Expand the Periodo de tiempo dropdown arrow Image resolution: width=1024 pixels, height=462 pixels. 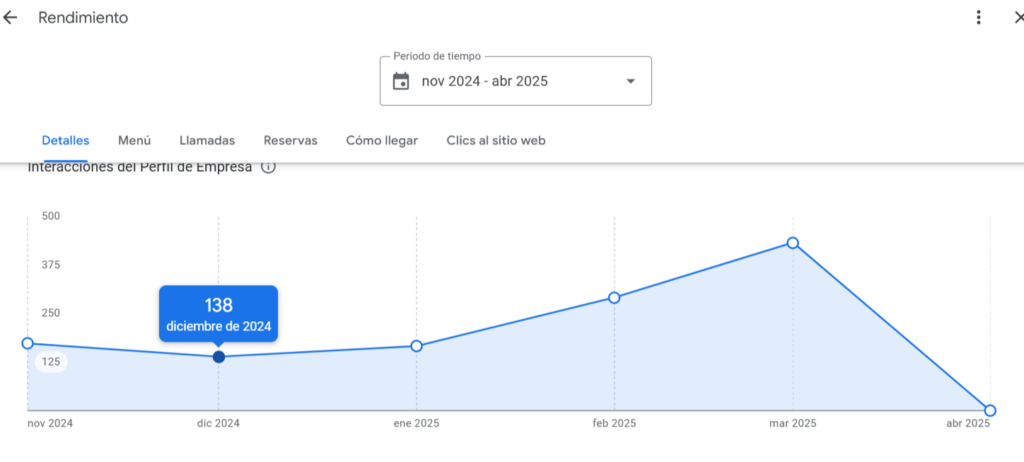coord(630,81)
